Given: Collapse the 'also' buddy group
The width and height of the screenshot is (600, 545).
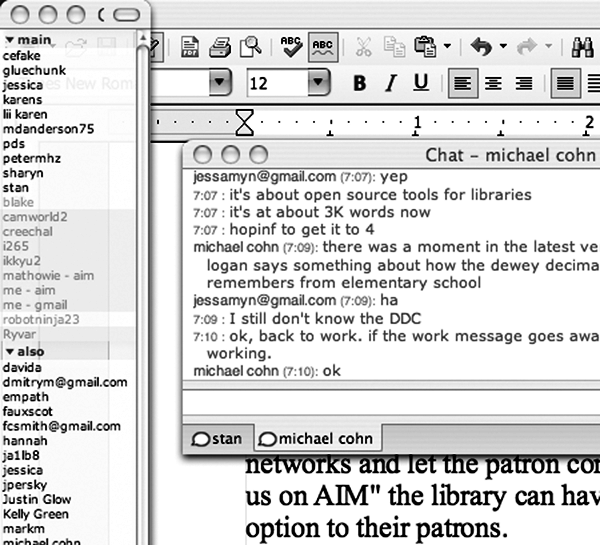Looking at the screenshot, I should click(9, 352).
